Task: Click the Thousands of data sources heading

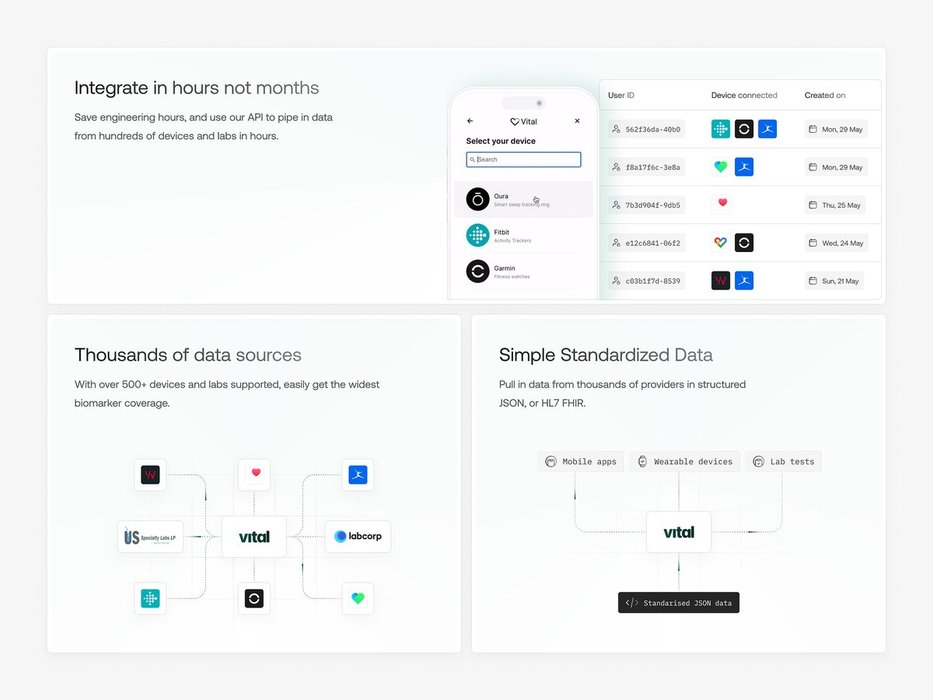Action: pos(188,355)
